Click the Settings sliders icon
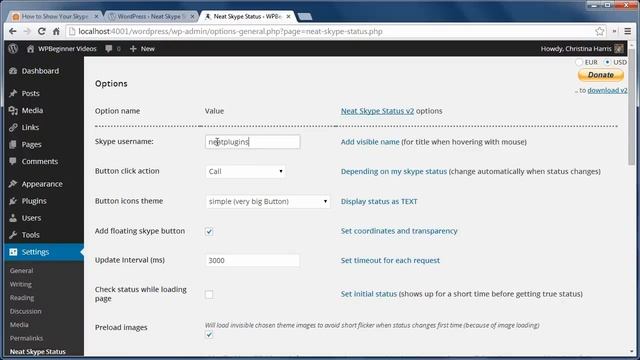Image resolution: width=640 pixels, height=360 pixels. [13, 252]
